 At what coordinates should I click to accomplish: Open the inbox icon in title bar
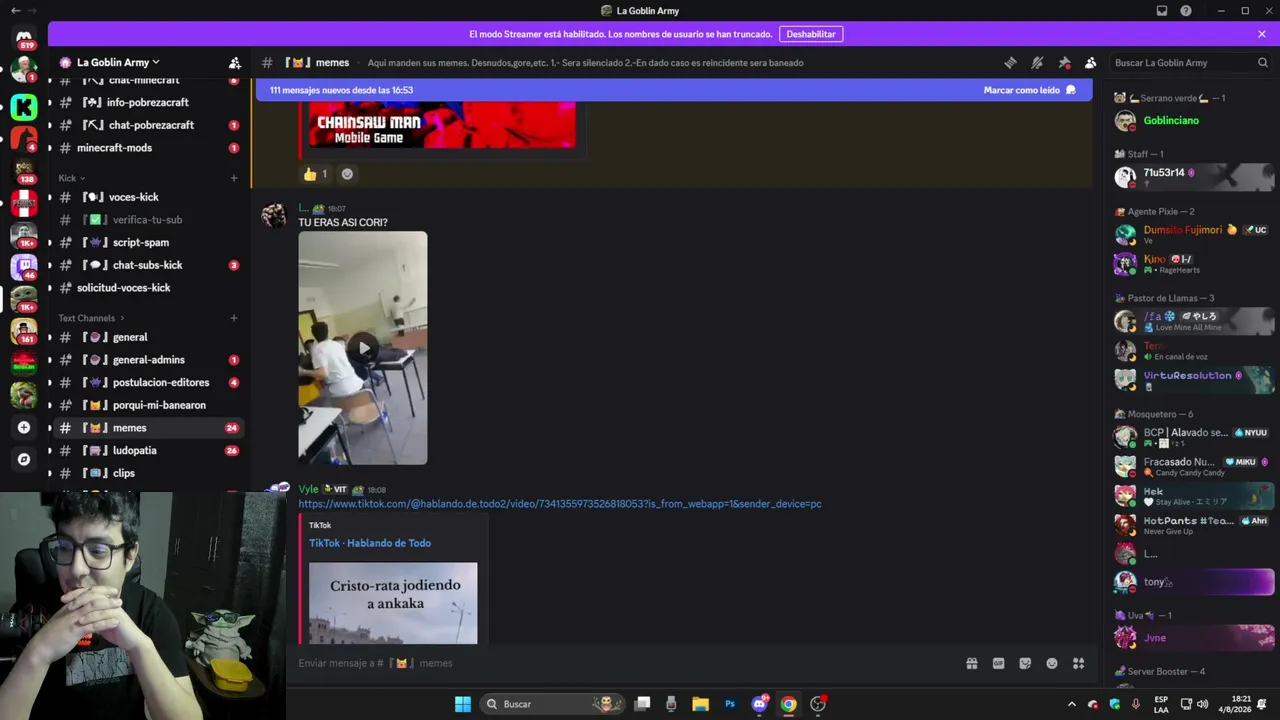pos(1162,11)
